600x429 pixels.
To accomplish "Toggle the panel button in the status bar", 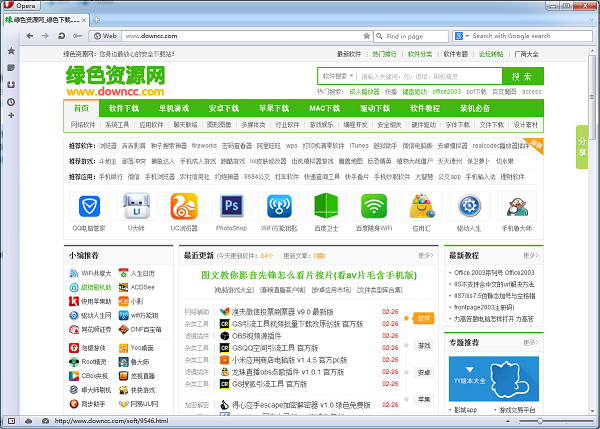I will [x=11, y=421].
